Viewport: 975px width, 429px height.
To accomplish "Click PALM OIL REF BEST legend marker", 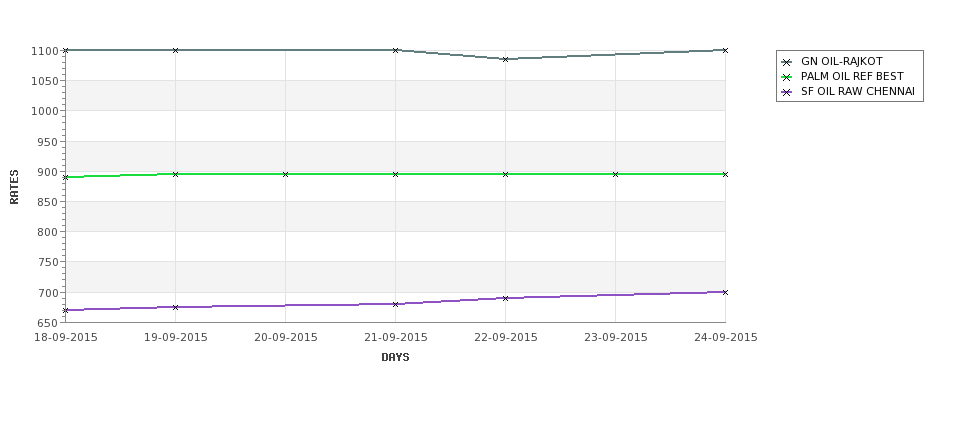I will pos(787,77).
